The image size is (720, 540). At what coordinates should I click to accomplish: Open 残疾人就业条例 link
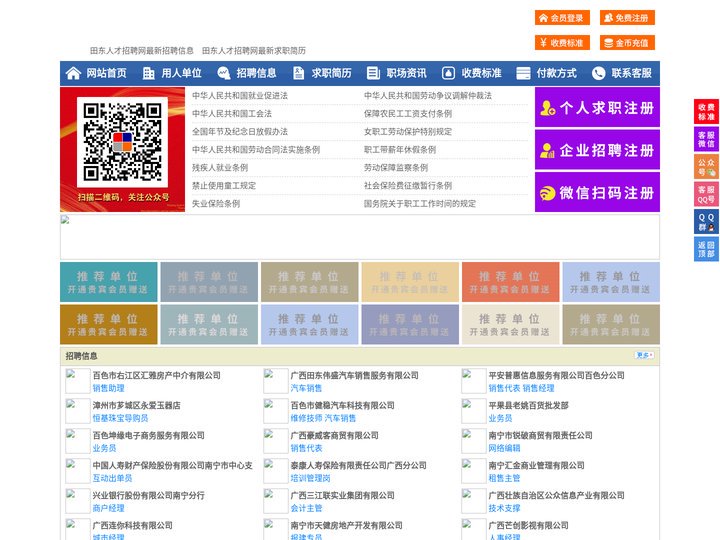pos(220,168)
